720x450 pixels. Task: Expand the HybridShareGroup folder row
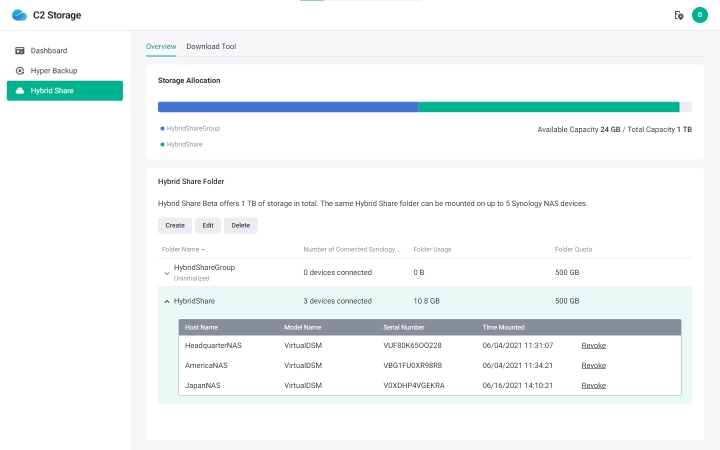(167, 273)
